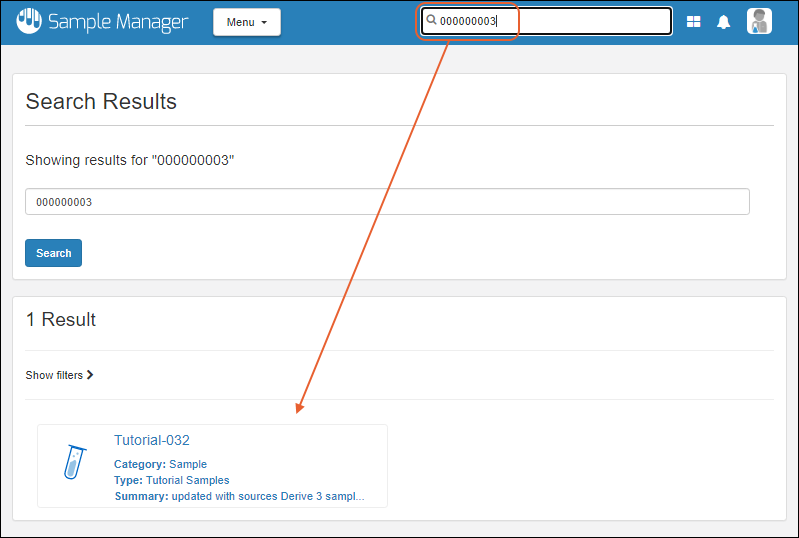Open the grid dashboard icon
Image resolution: width=799 pixels, height=538 pixels.
click(x=693, y=22)
